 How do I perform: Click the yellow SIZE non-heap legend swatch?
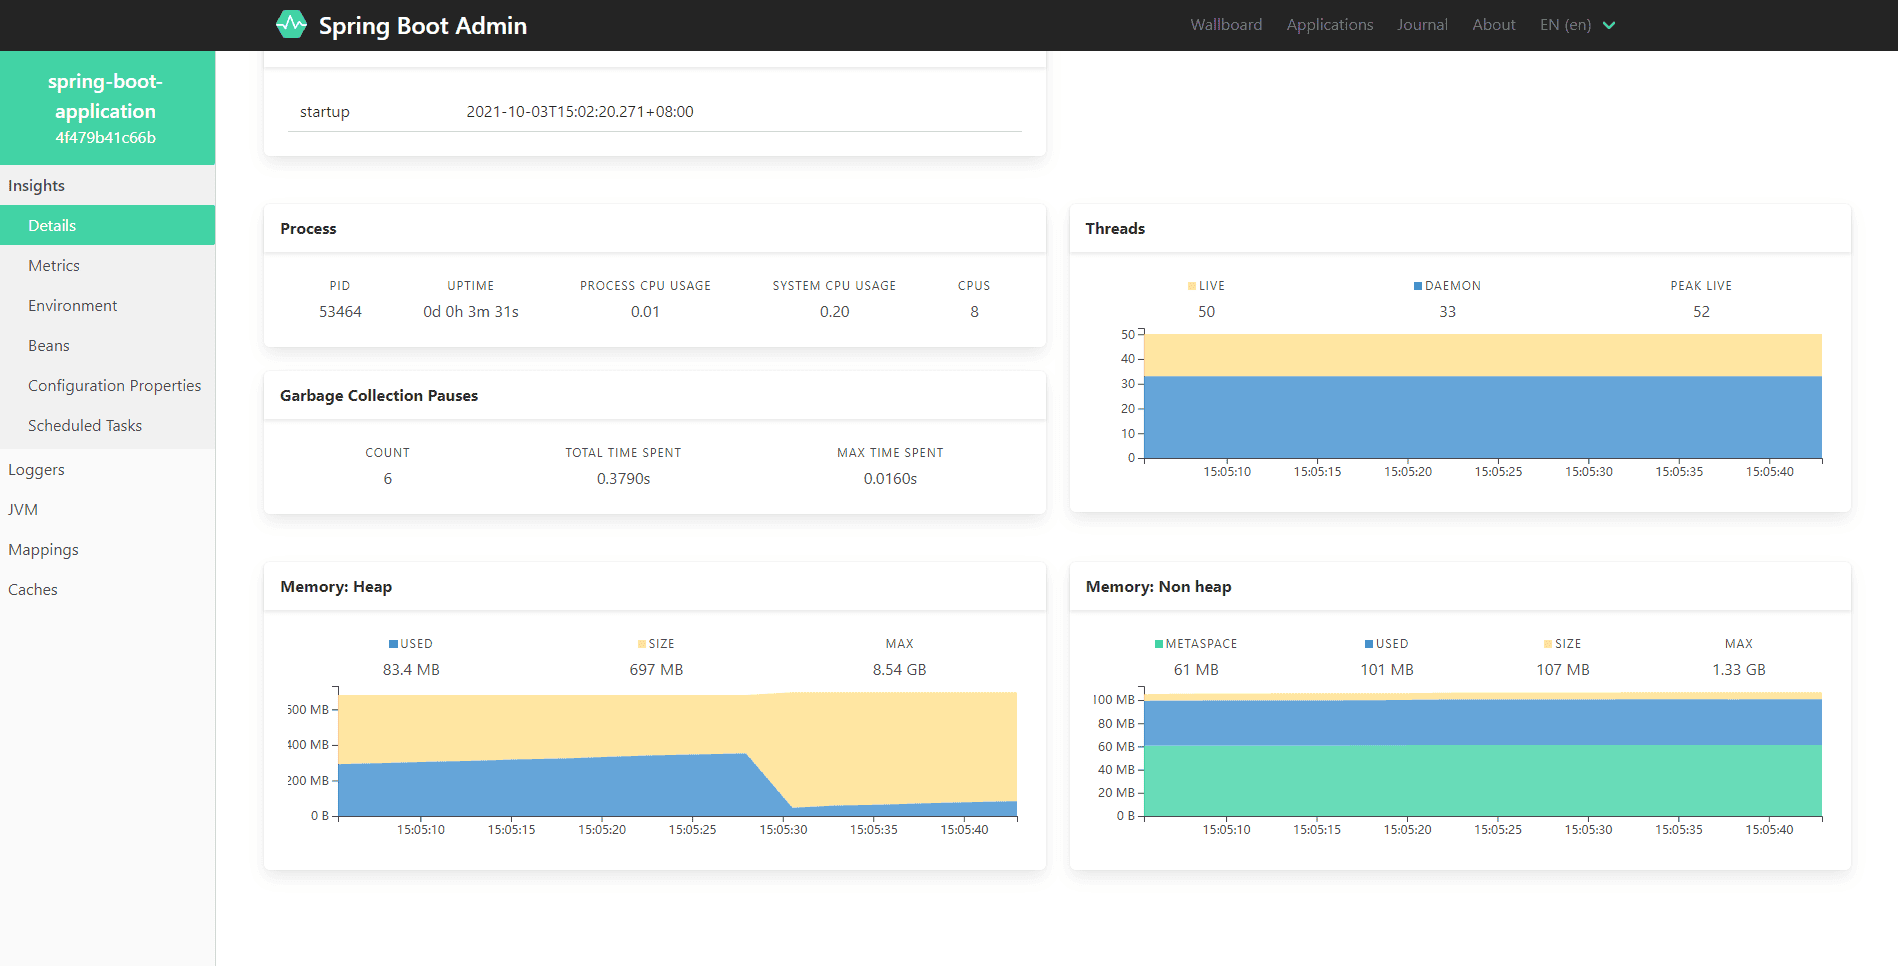point(1548,644)
